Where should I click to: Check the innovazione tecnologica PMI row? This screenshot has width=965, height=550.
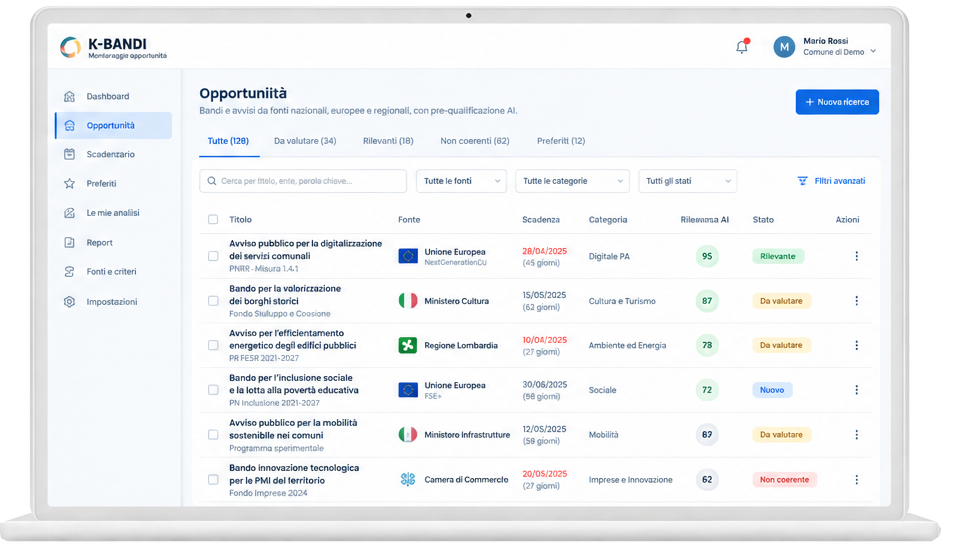213,480
